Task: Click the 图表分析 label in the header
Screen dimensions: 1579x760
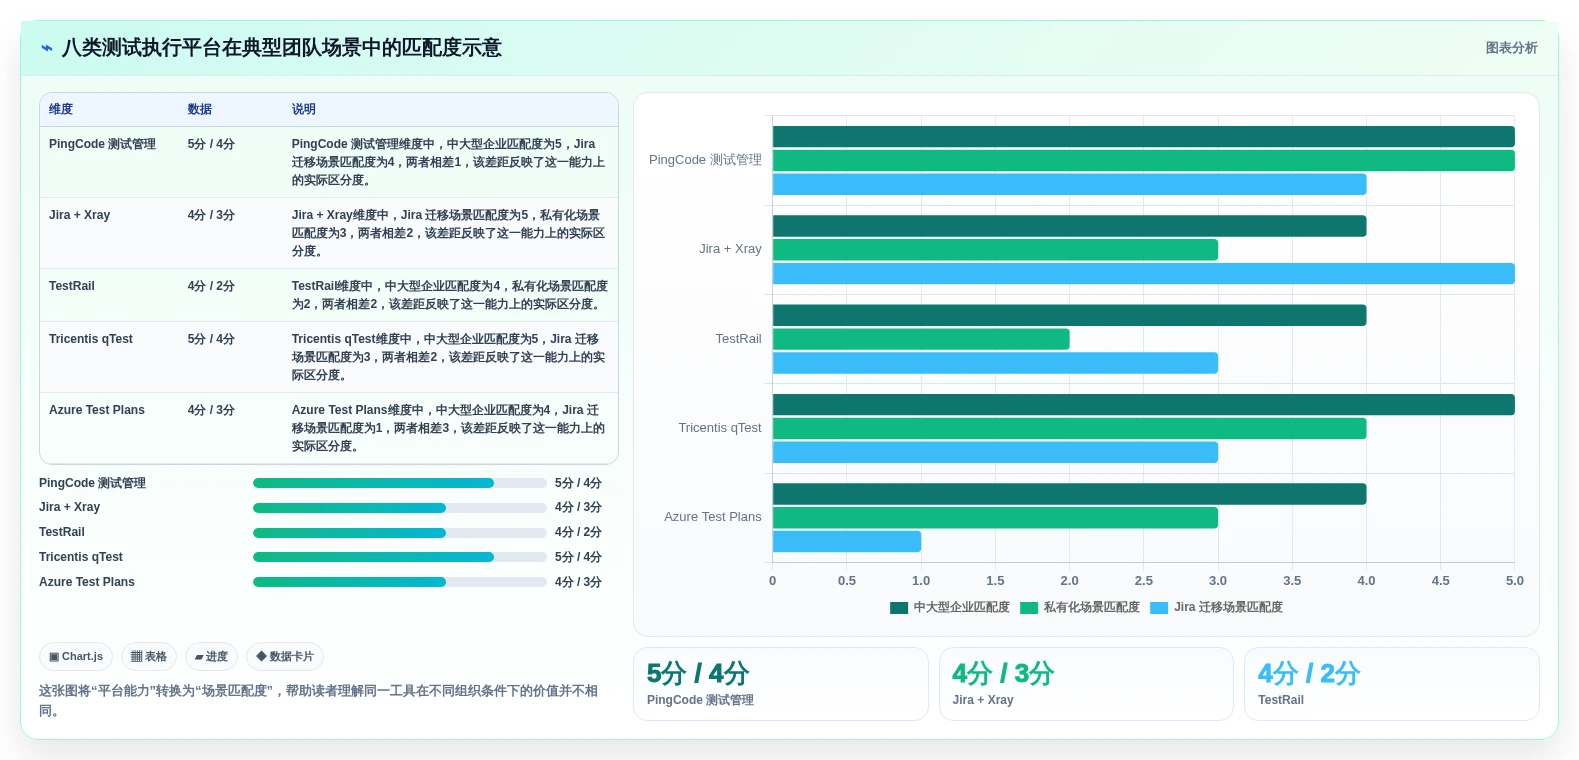Action: click(1511, 48)
